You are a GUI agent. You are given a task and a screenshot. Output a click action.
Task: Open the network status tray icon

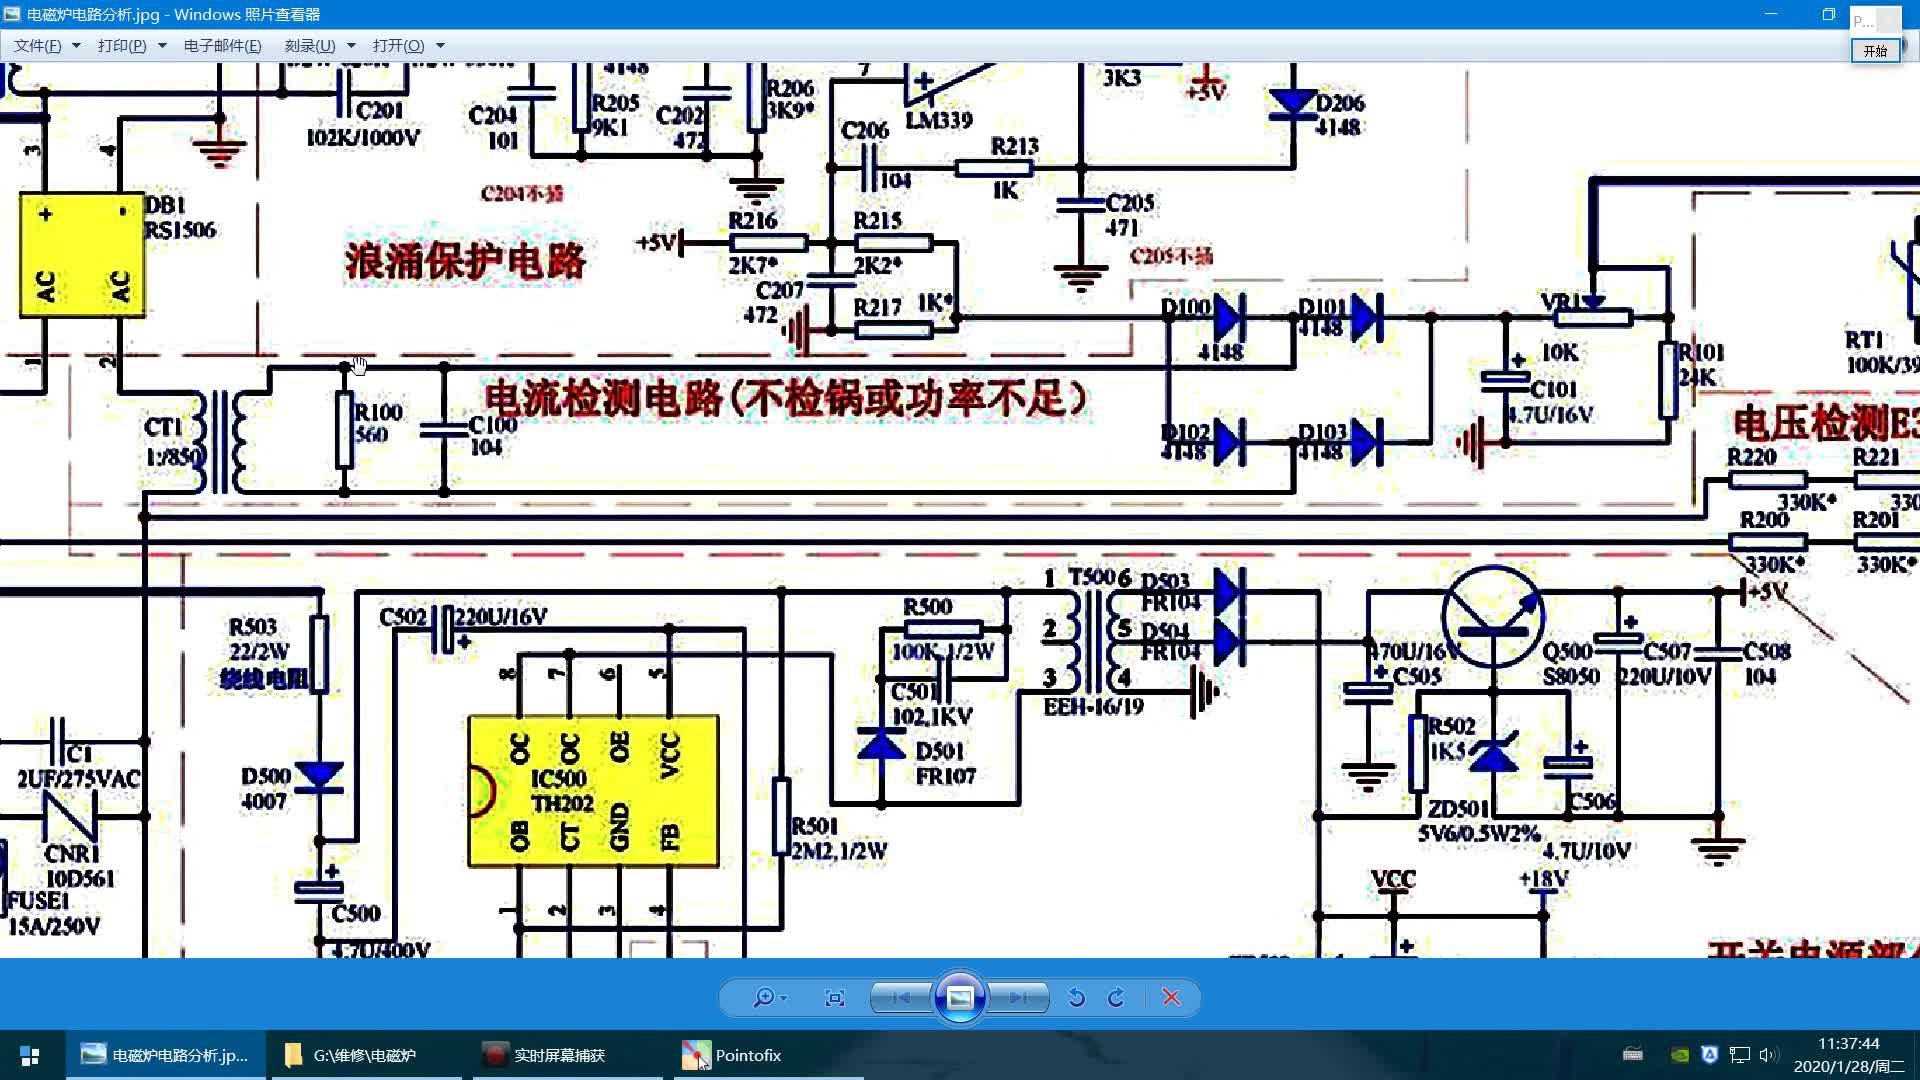1740,1054
